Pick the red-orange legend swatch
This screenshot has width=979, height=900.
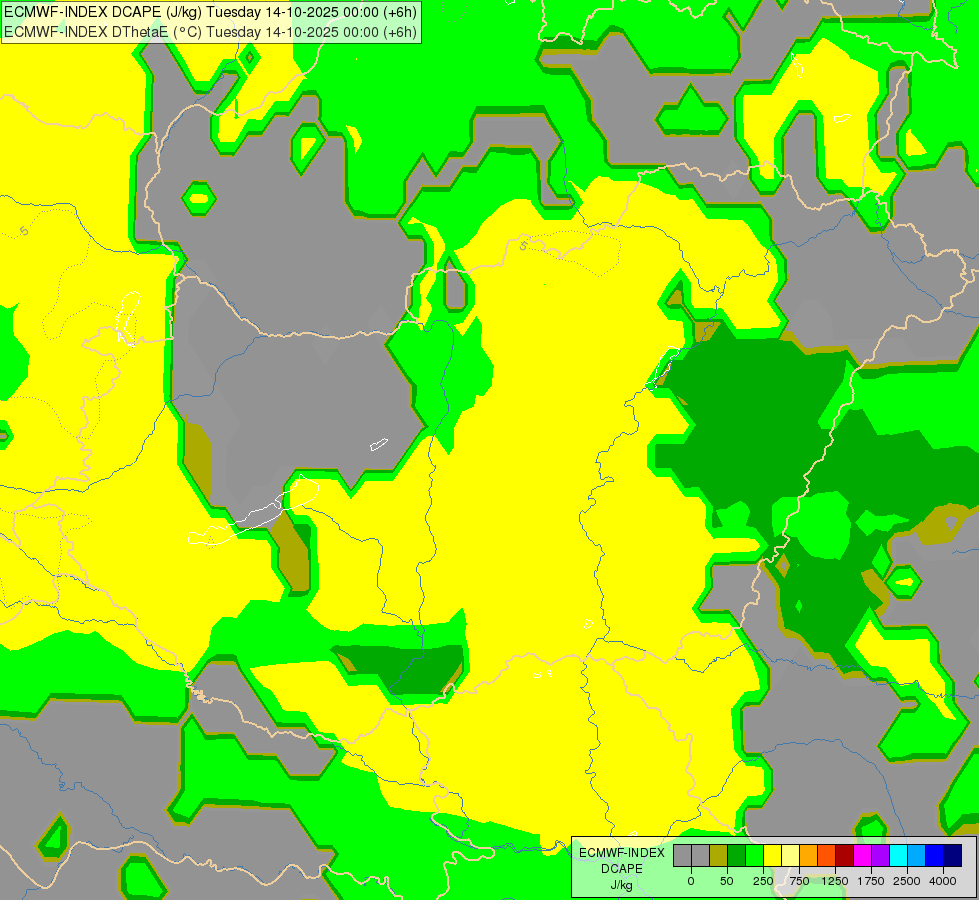(827, 855)
